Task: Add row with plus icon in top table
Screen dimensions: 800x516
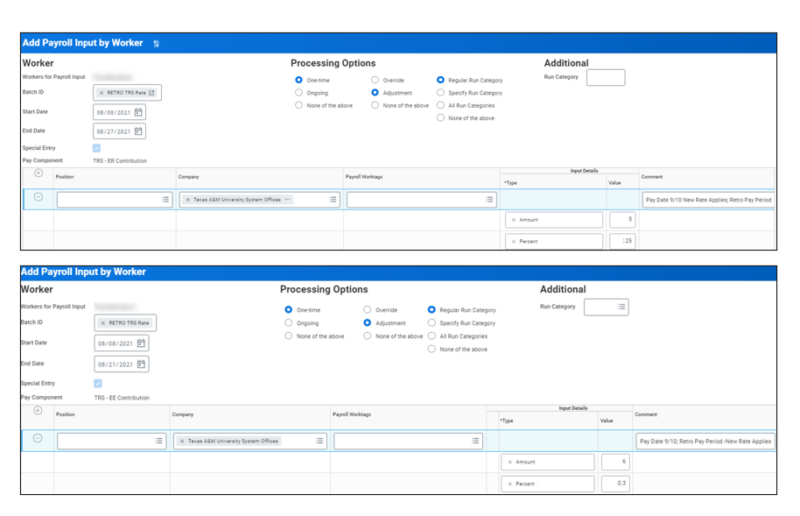Action: (38, 173)
